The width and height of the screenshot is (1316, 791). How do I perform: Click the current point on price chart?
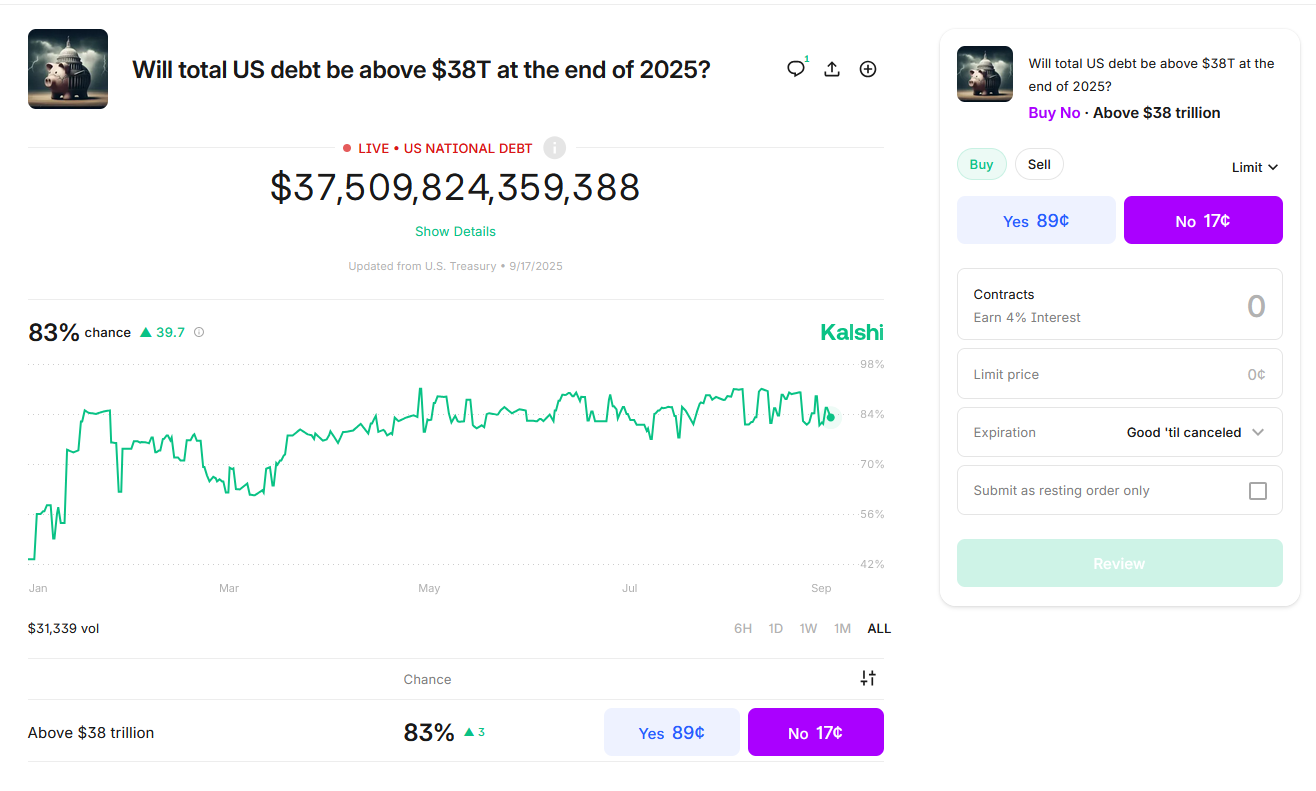point(831,416)
